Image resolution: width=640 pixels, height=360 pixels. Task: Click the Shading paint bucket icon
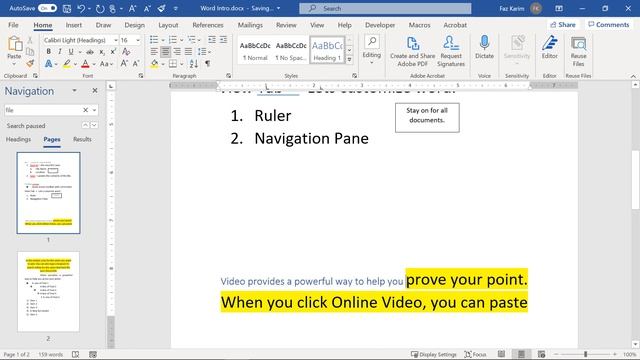(x=154, y=64)
